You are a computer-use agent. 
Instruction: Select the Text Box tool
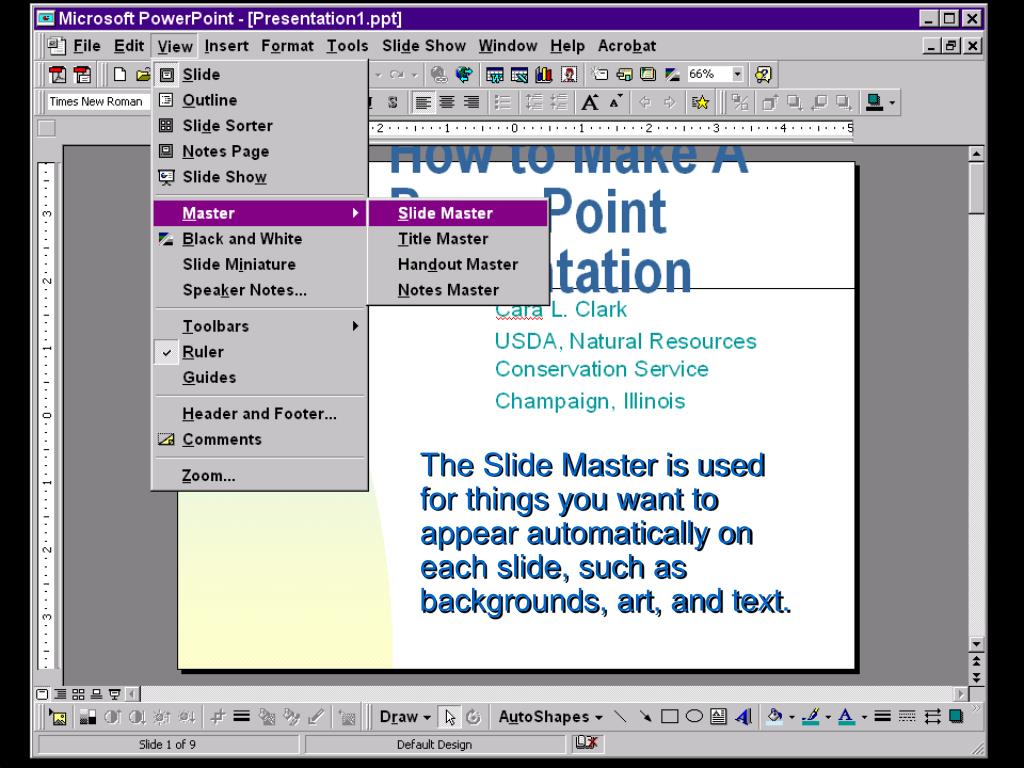point(718,717)
